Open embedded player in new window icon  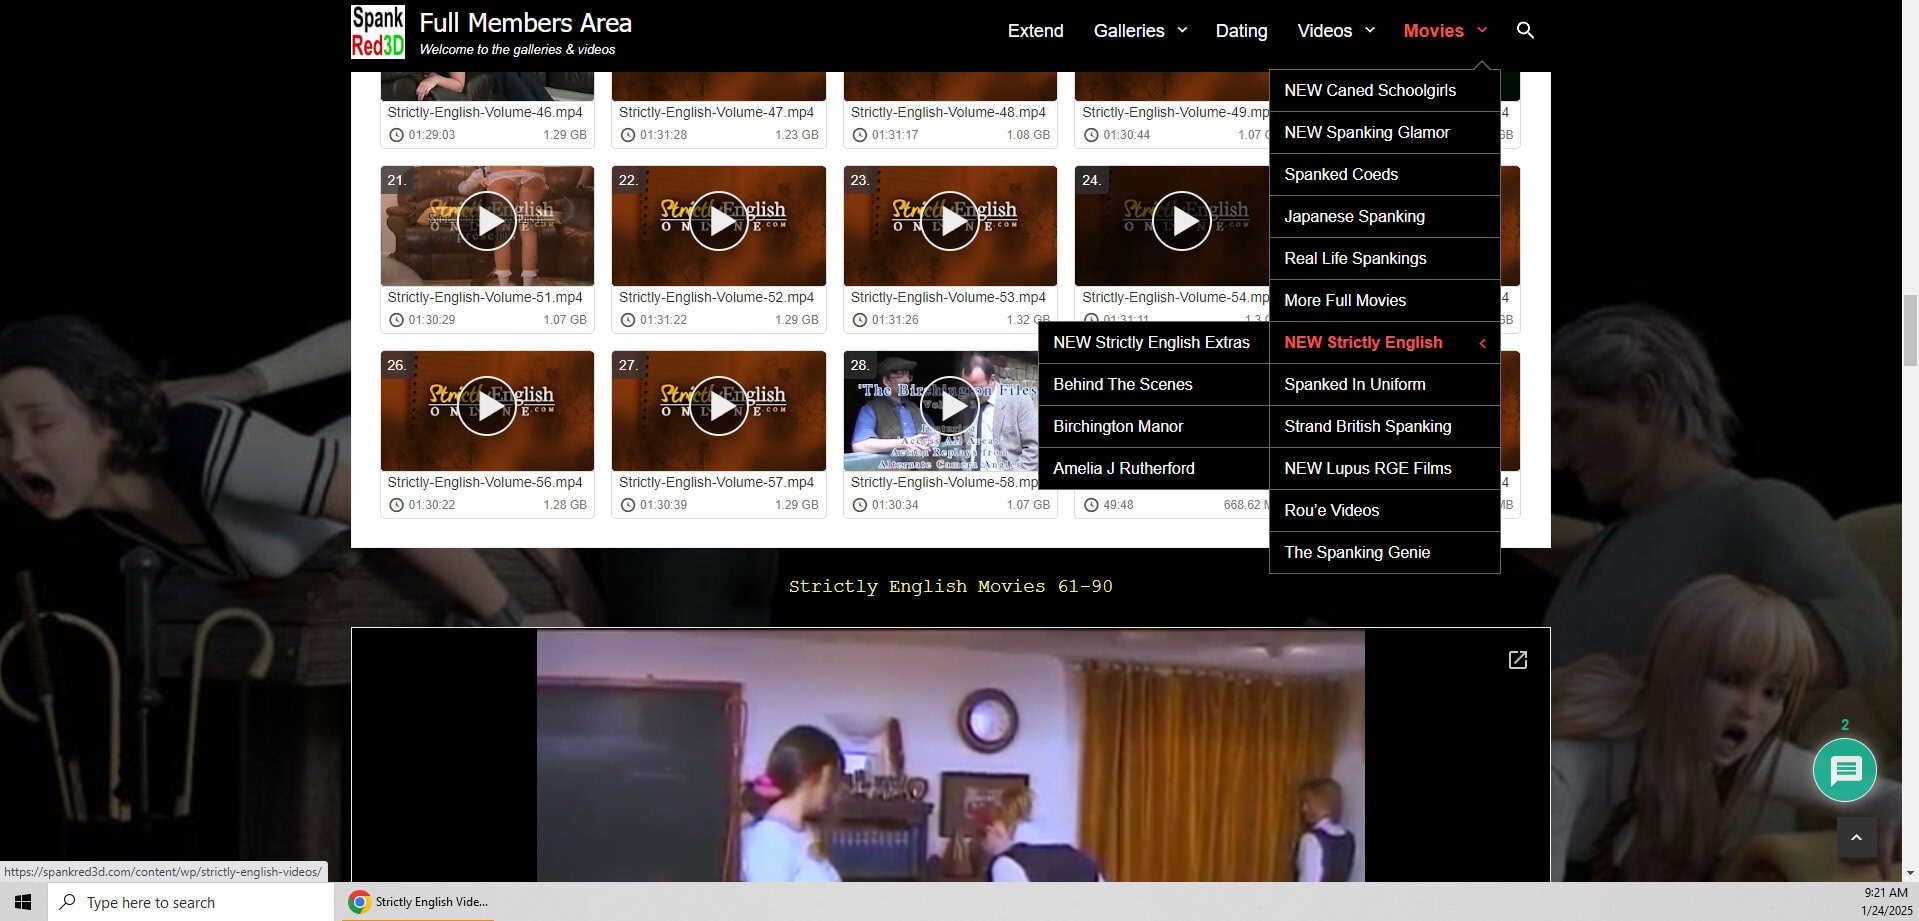tap(1517, 660)
